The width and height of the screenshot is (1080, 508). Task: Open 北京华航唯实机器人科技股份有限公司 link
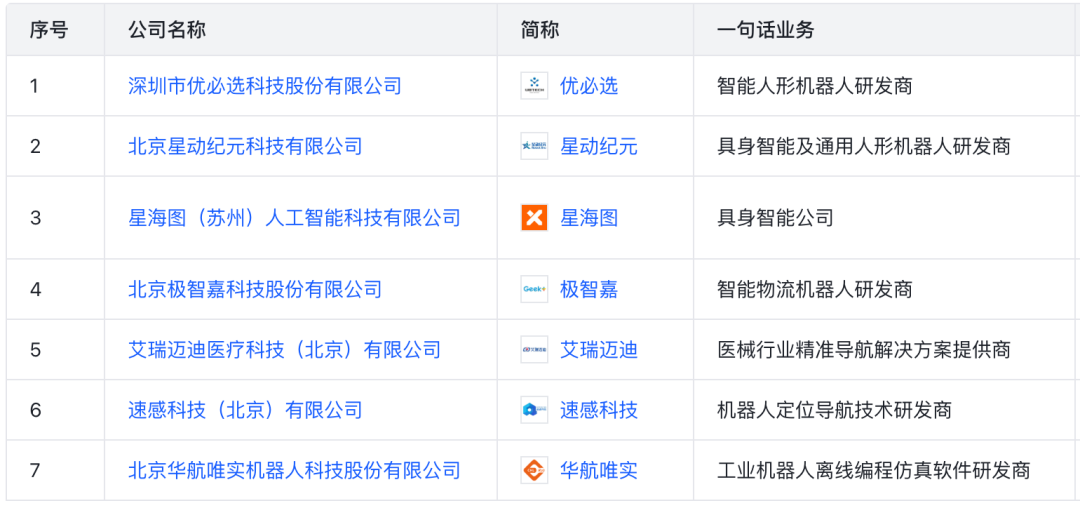pyautogui.click(x=294, y=471)
